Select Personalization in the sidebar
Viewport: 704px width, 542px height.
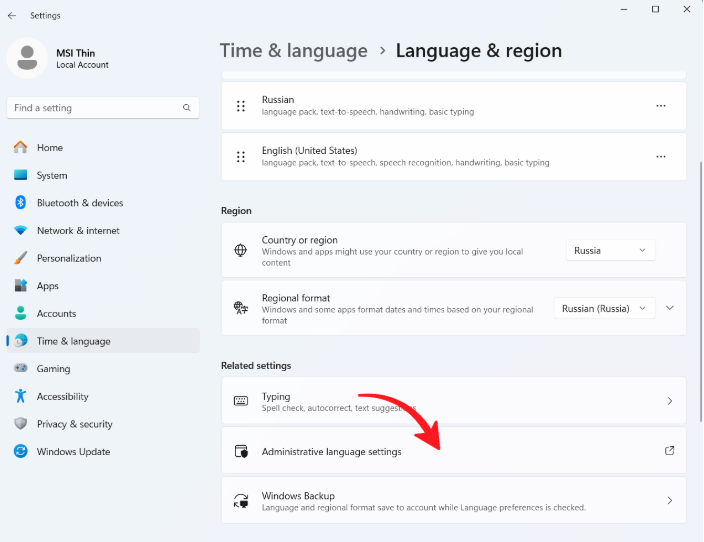[69, 258]
